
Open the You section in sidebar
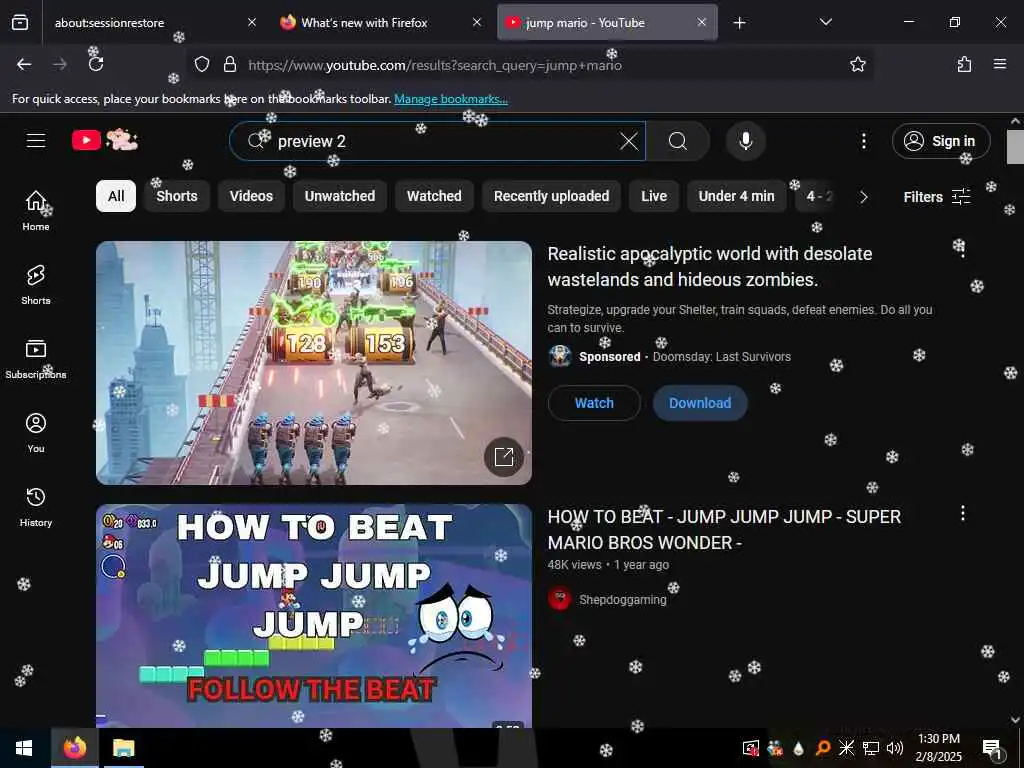pyautogui.click(x=36, y=432)
